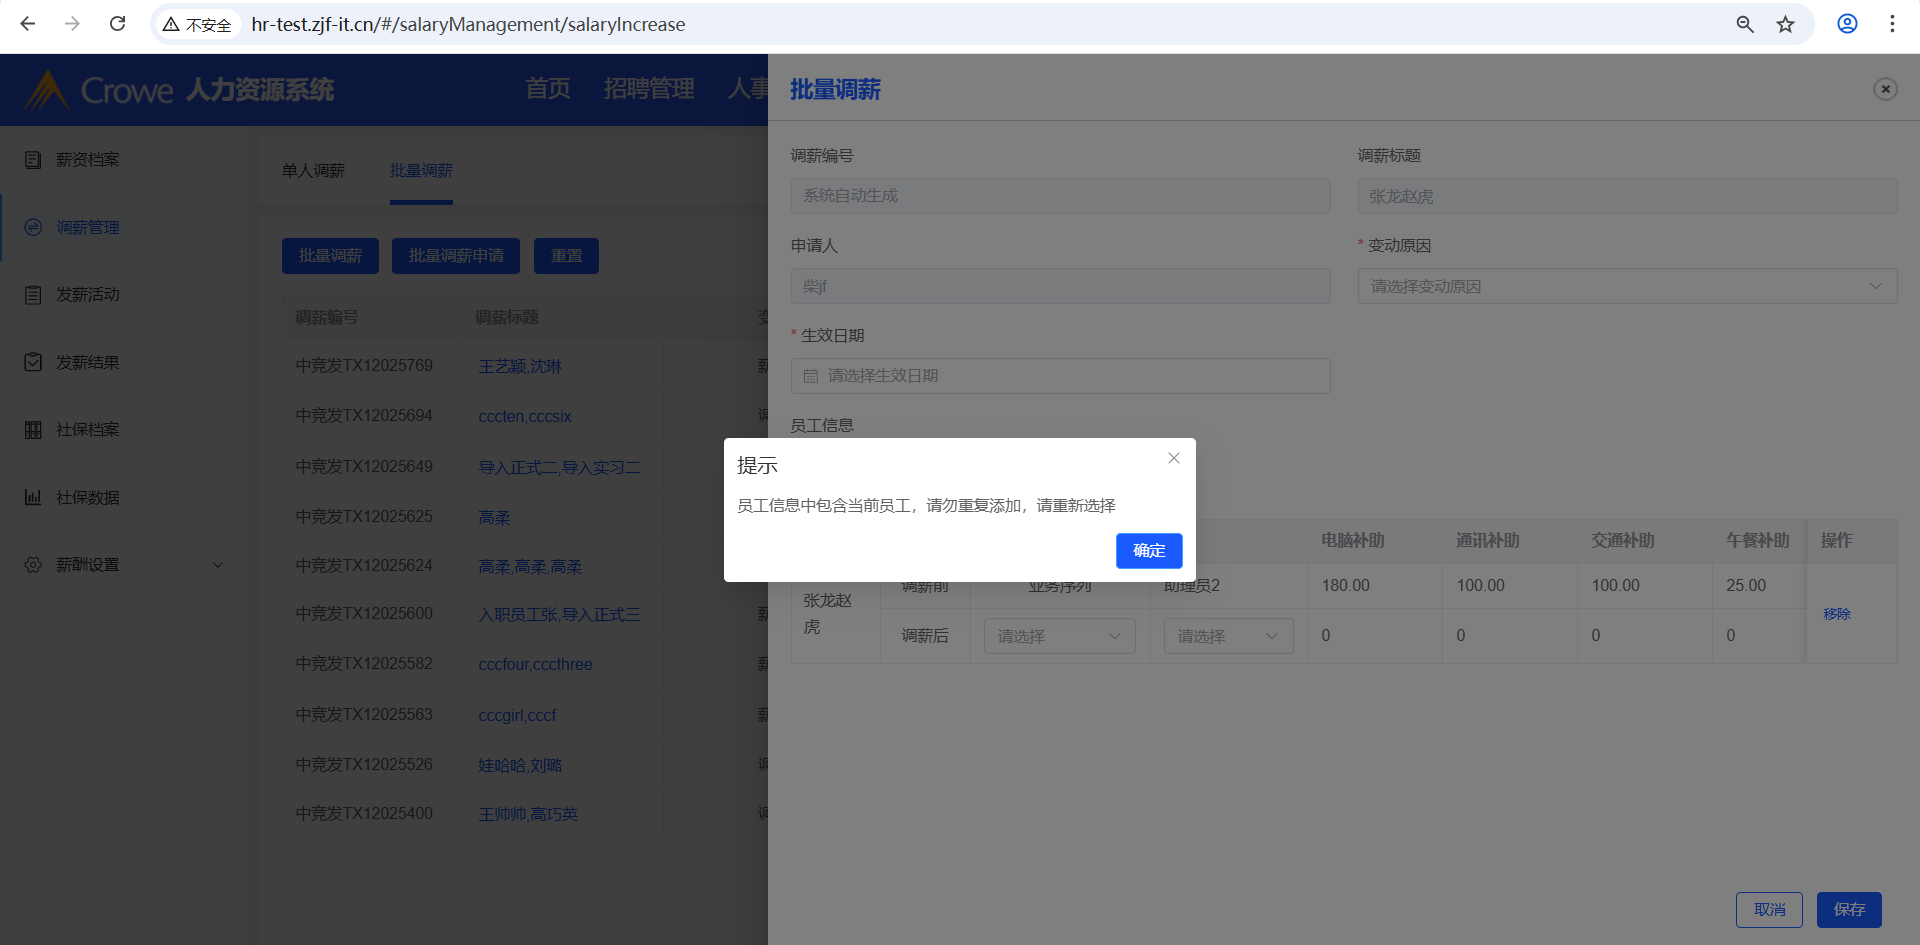The width and height of the screenshot is (1920, 945).
Task: Click the 电脑补助 column header
Action: (1352, 541)
